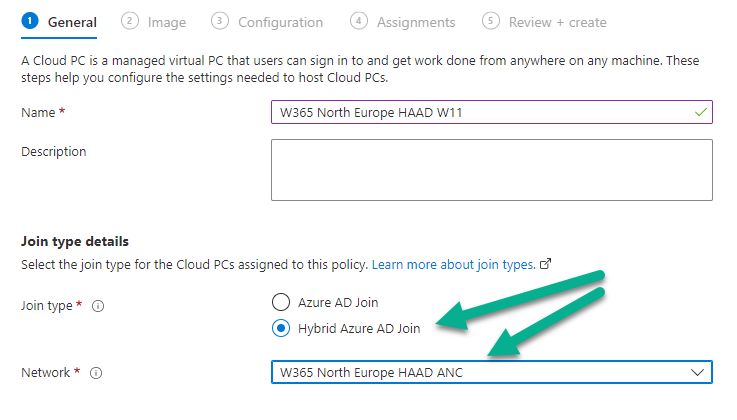737x420 pixels.
Task: Click the green checkmark in the Name field
Action: coord(700,112)
